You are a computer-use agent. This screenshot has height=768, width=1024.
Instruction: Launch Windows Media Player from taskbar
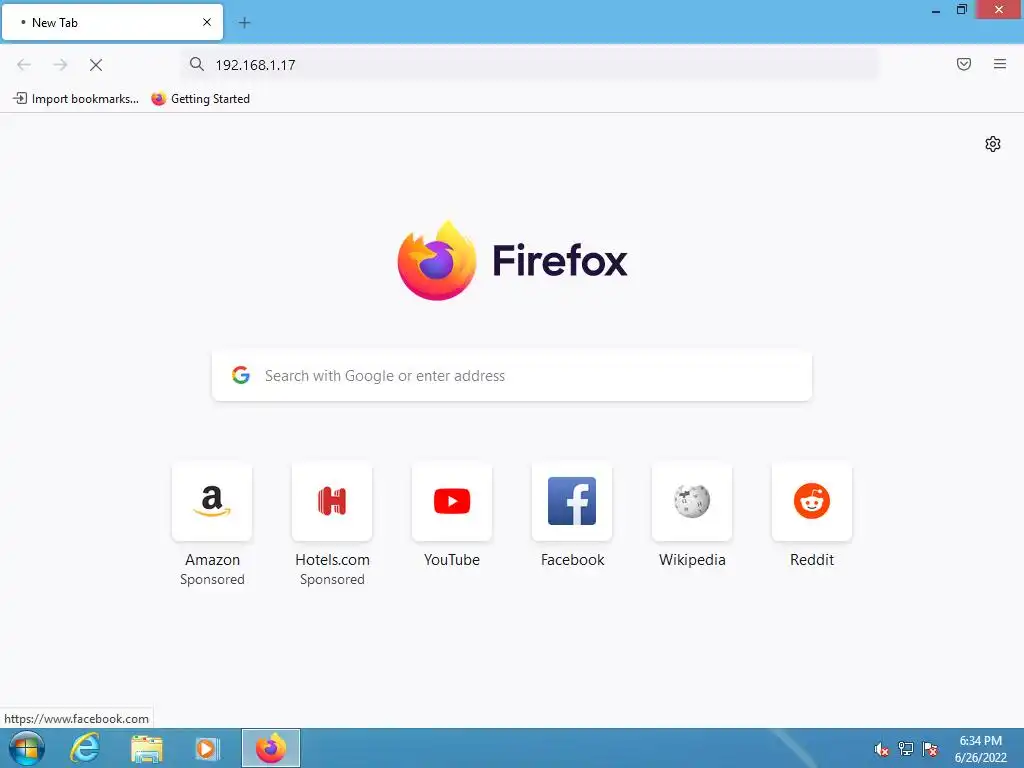tap(207, 748)
